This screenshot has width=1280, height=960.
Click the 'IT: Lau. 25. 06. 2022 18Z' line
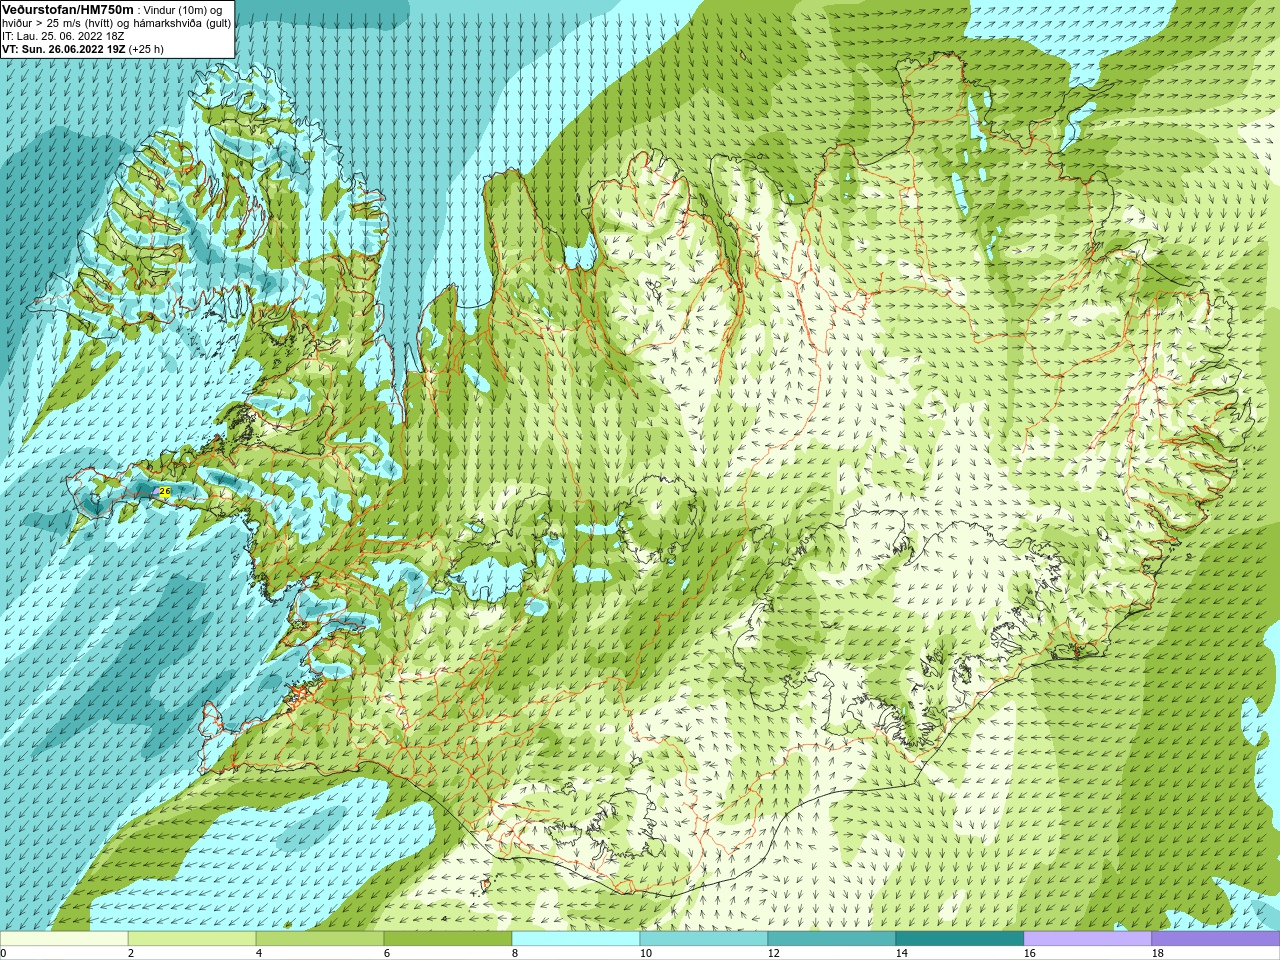click(x=63, y=36)
